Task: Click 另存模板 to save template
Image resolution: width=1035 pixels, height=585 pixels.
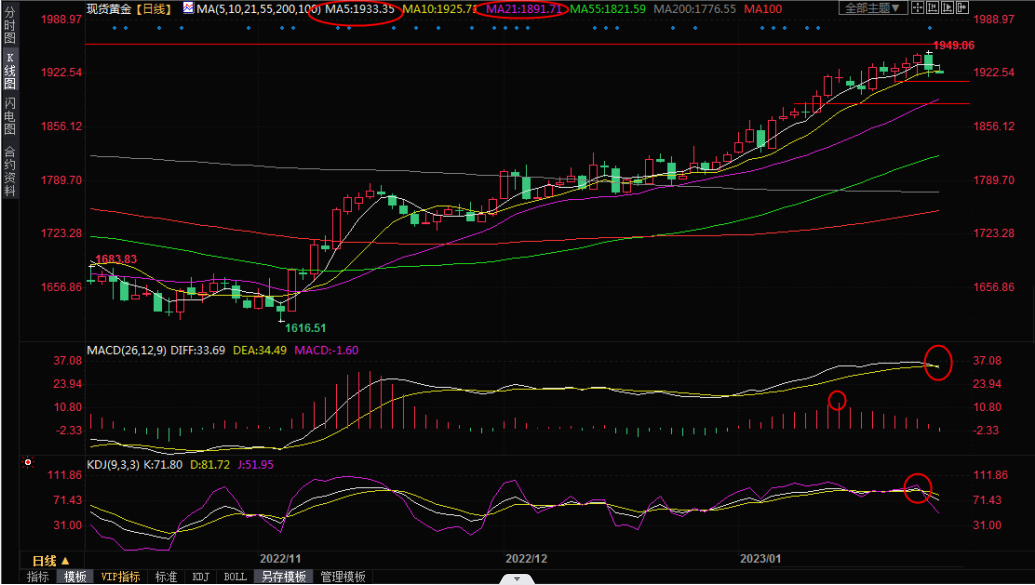Action: coord(282,577)
